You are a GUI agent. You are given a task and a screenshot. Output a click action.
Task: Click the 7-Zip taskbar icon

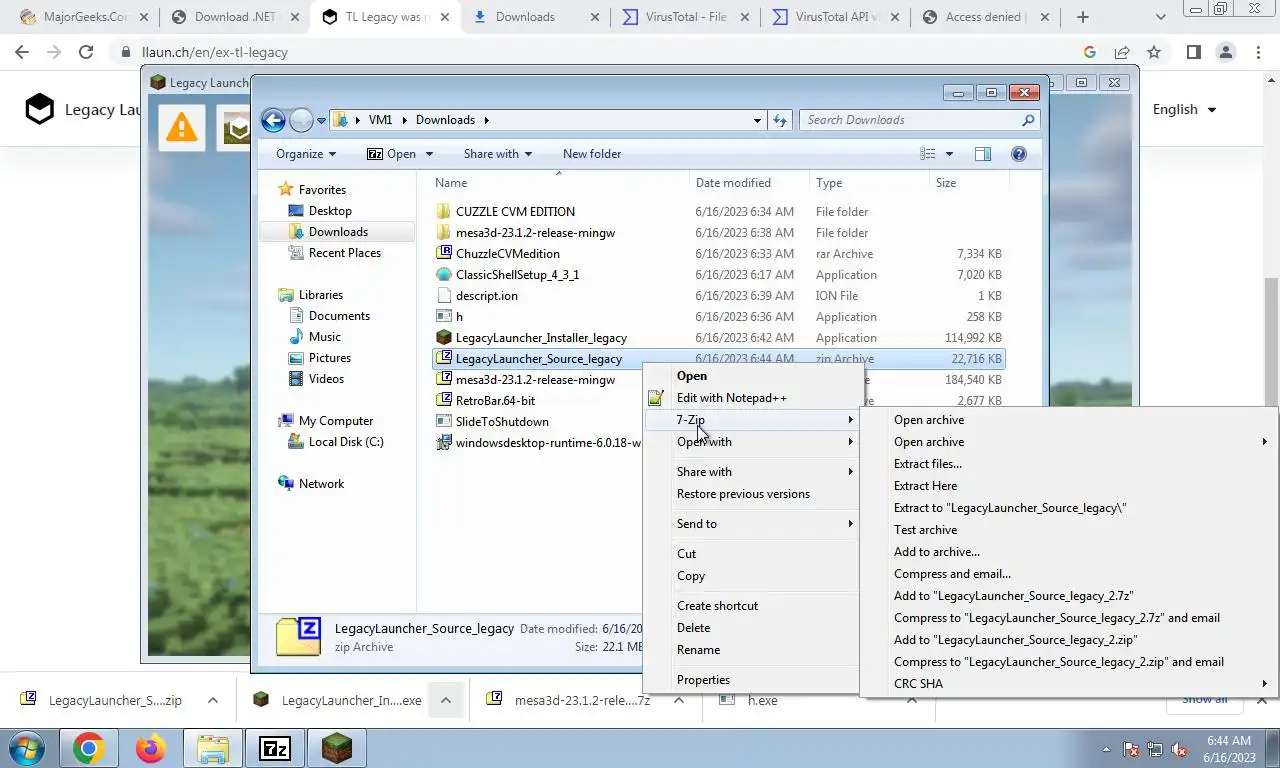tap(274, 748)
